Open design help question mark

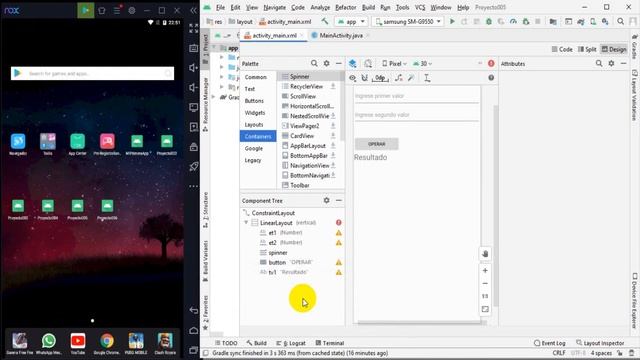[491, 78]
